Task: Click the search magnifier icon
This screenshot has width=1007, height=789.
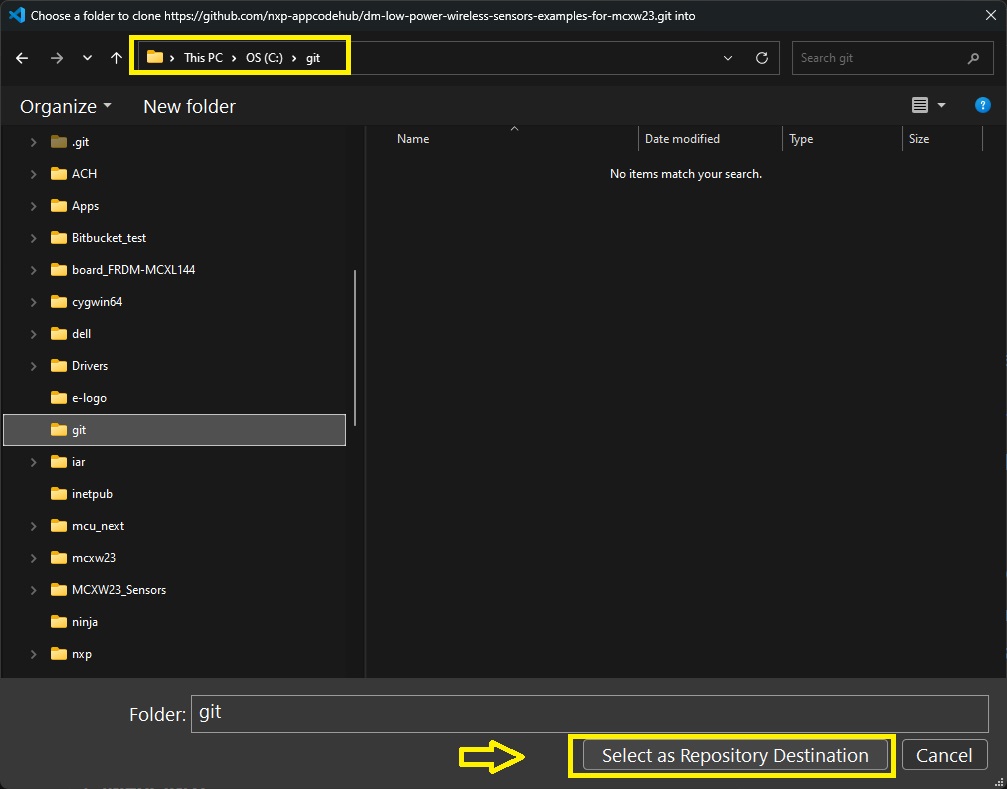Action: click(x=973, y=58)
